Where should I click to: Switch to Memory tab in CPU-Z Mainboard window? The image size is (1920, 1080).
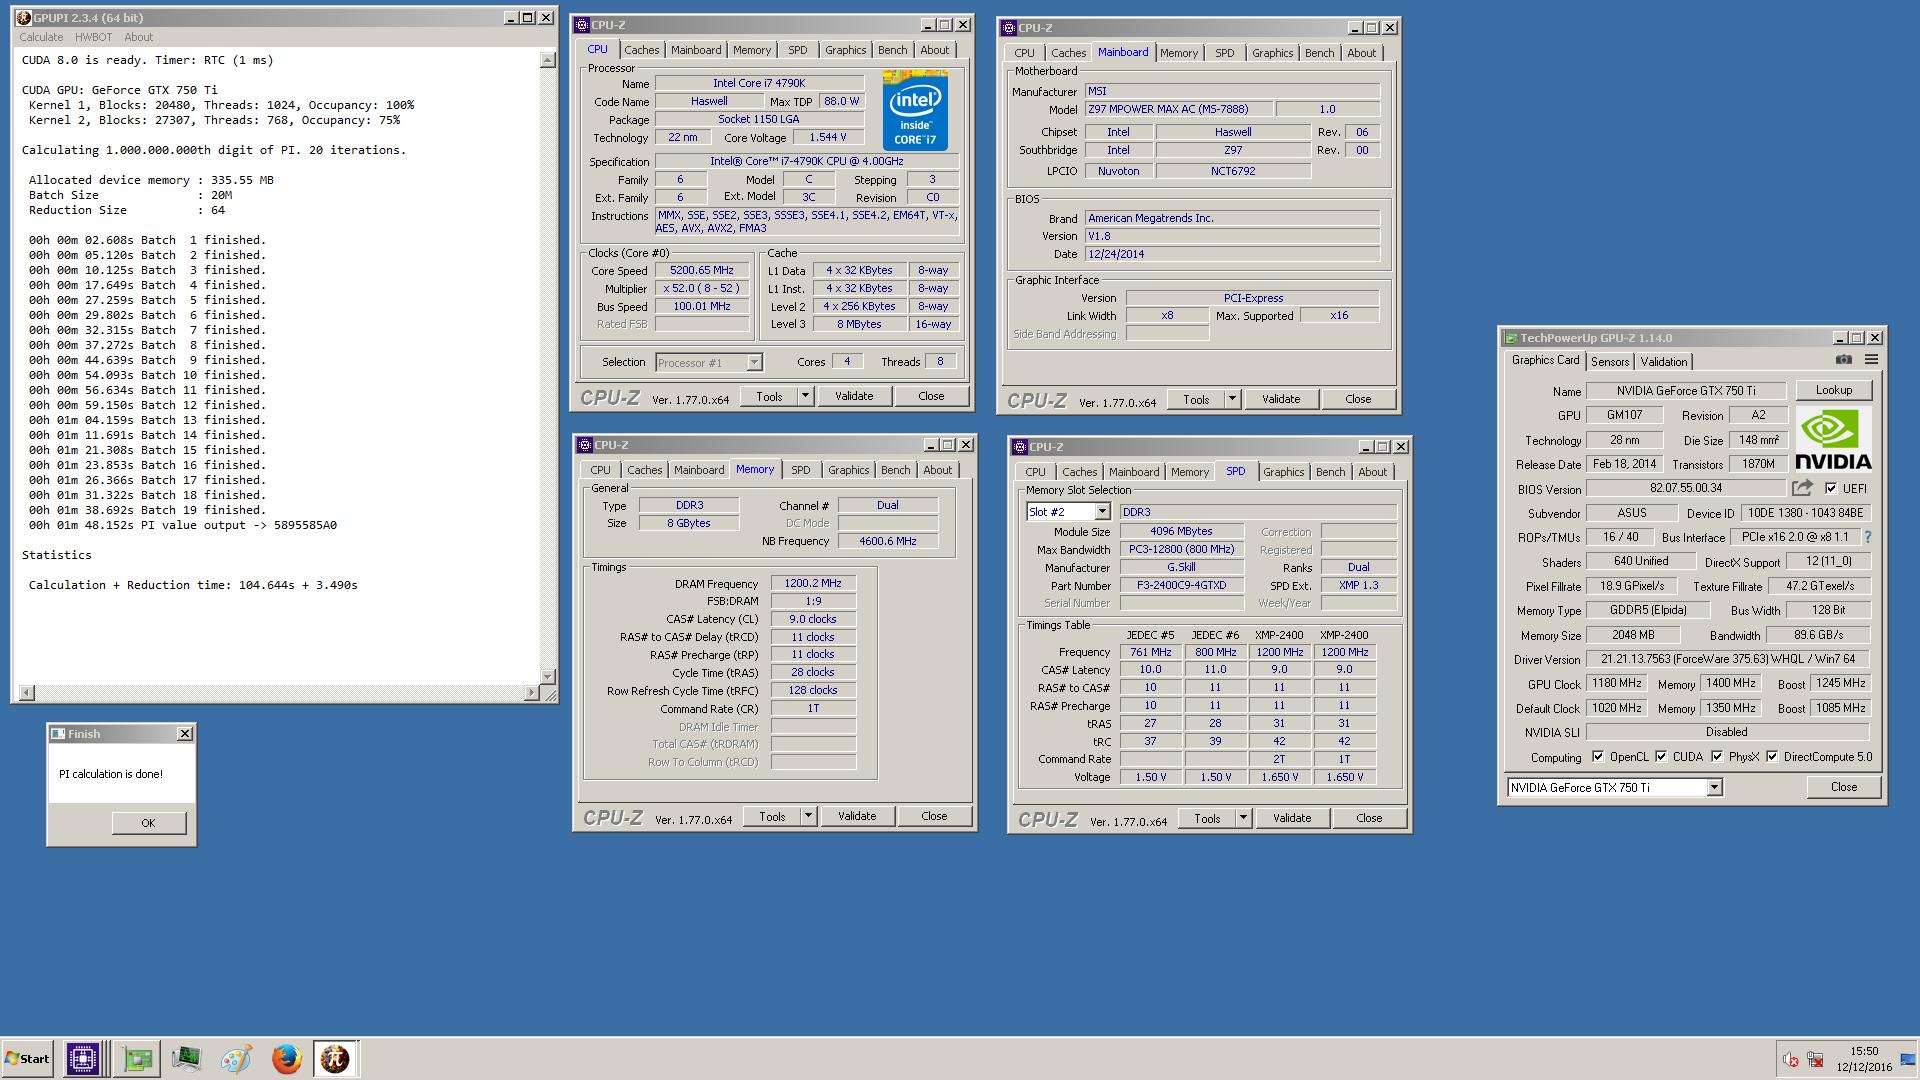click(1179, 53)
